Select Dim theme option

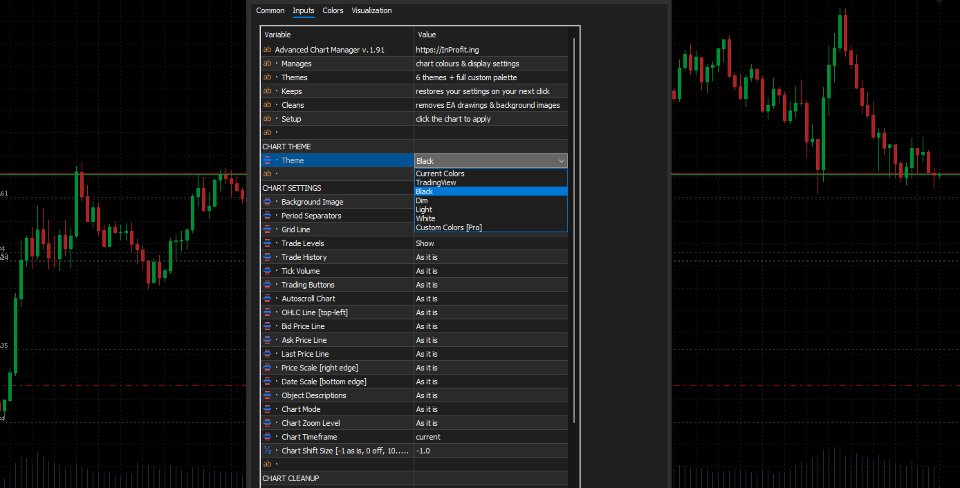pos(491,200)
